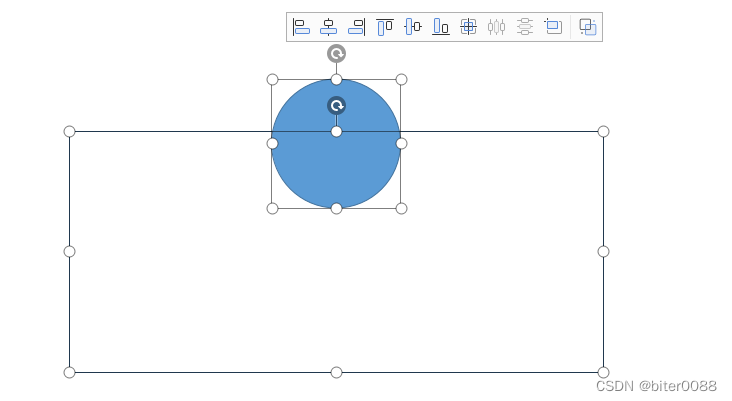Click the distribute horizontally icon
This screenshot has height=401, width=732.
click(496, 27)
